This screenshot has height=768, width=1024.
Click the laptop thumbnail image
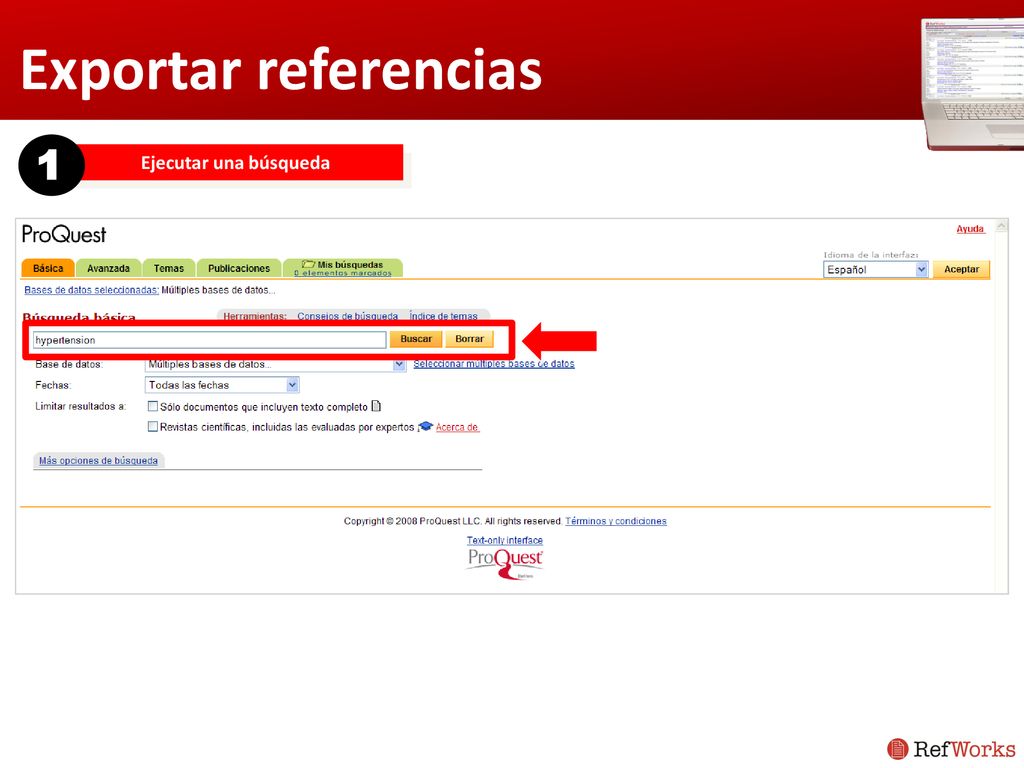tap(972, 84)
